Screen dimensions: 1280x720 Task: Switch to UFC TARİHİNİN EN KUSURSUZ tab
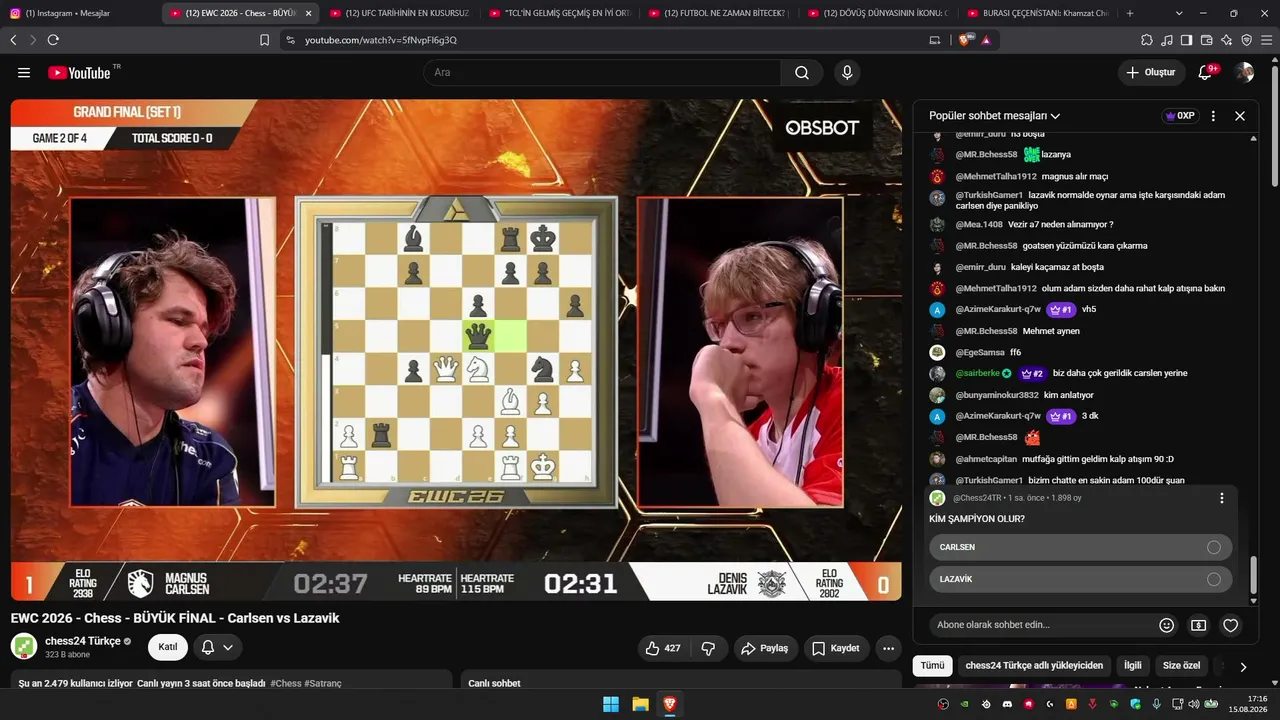point(400,13)
